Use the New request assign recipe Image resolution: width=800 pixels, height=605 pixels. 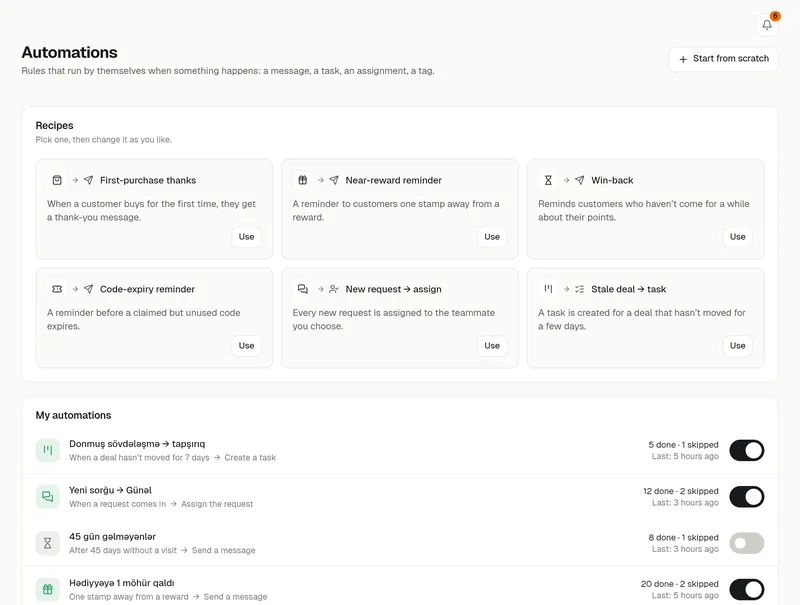492,345
